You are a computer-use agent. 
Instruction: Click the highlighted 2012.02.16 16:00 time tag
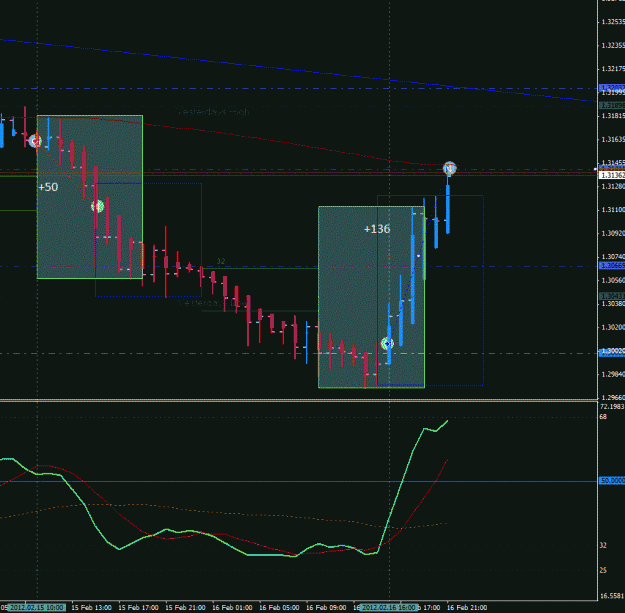(389, 608)
